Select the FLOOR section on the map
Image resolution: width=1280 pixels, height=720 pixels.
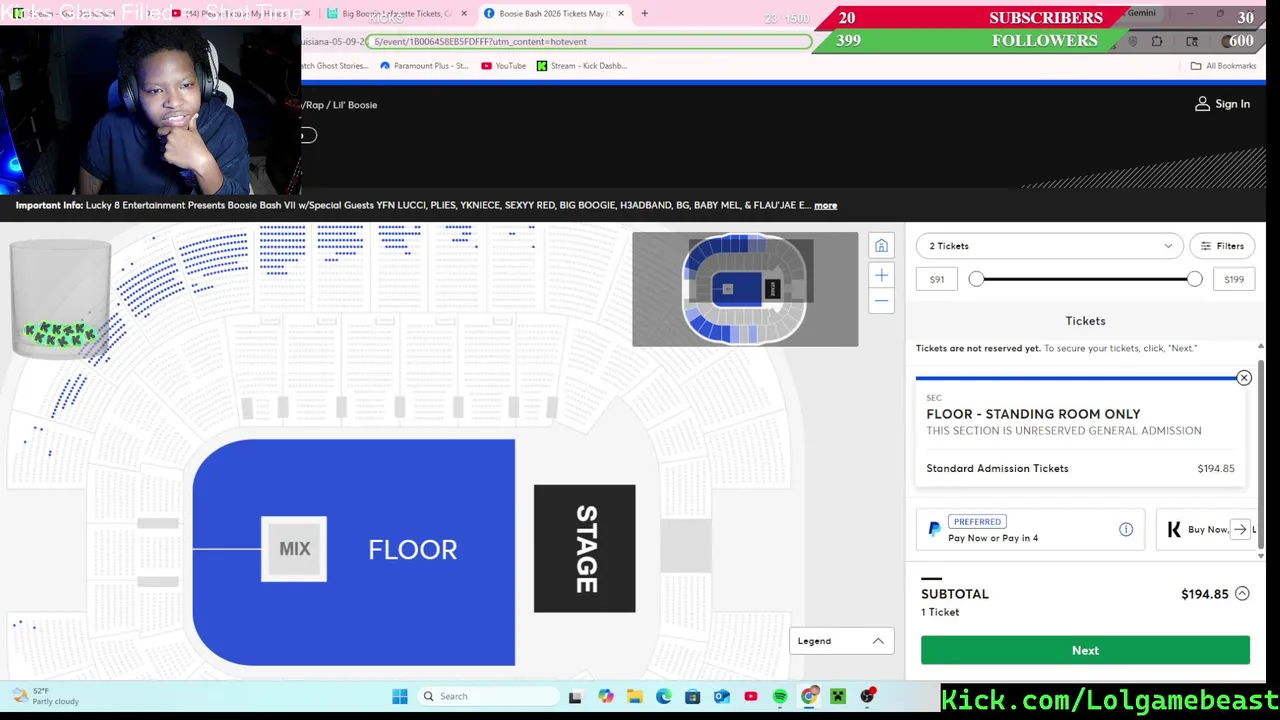pos(412,549)
